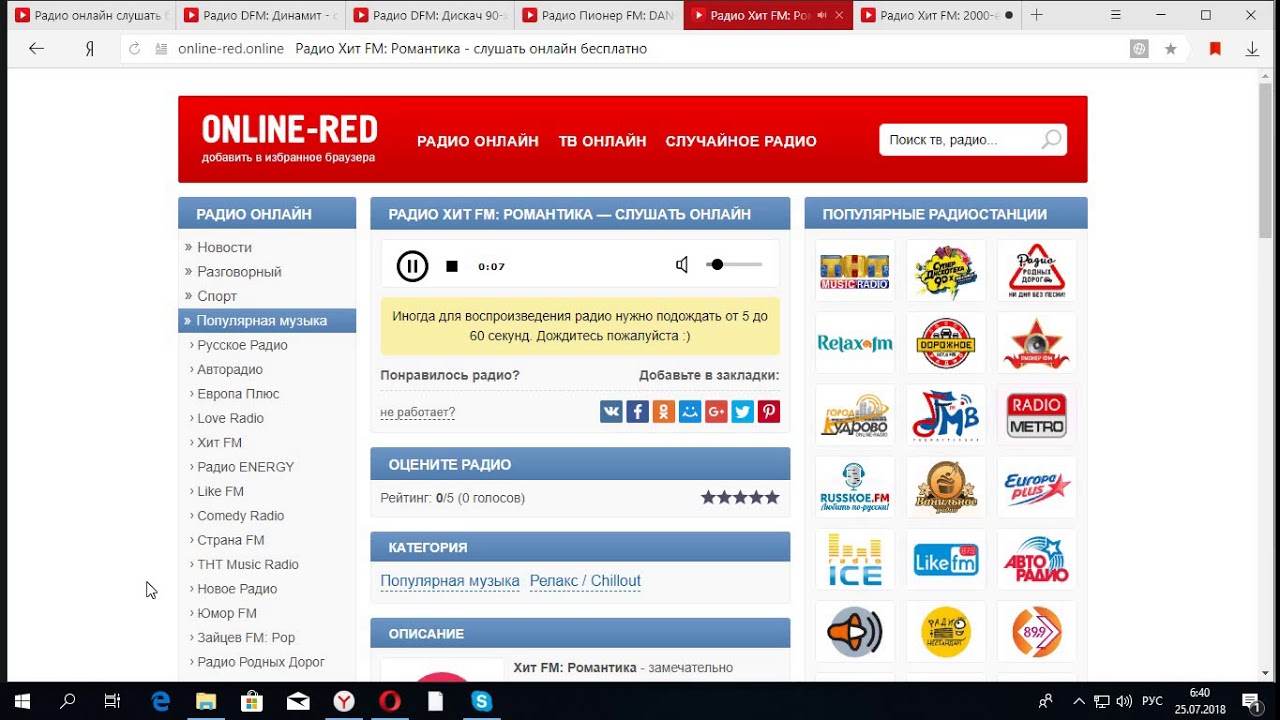Mute the player speaker icon

(682, 265)
